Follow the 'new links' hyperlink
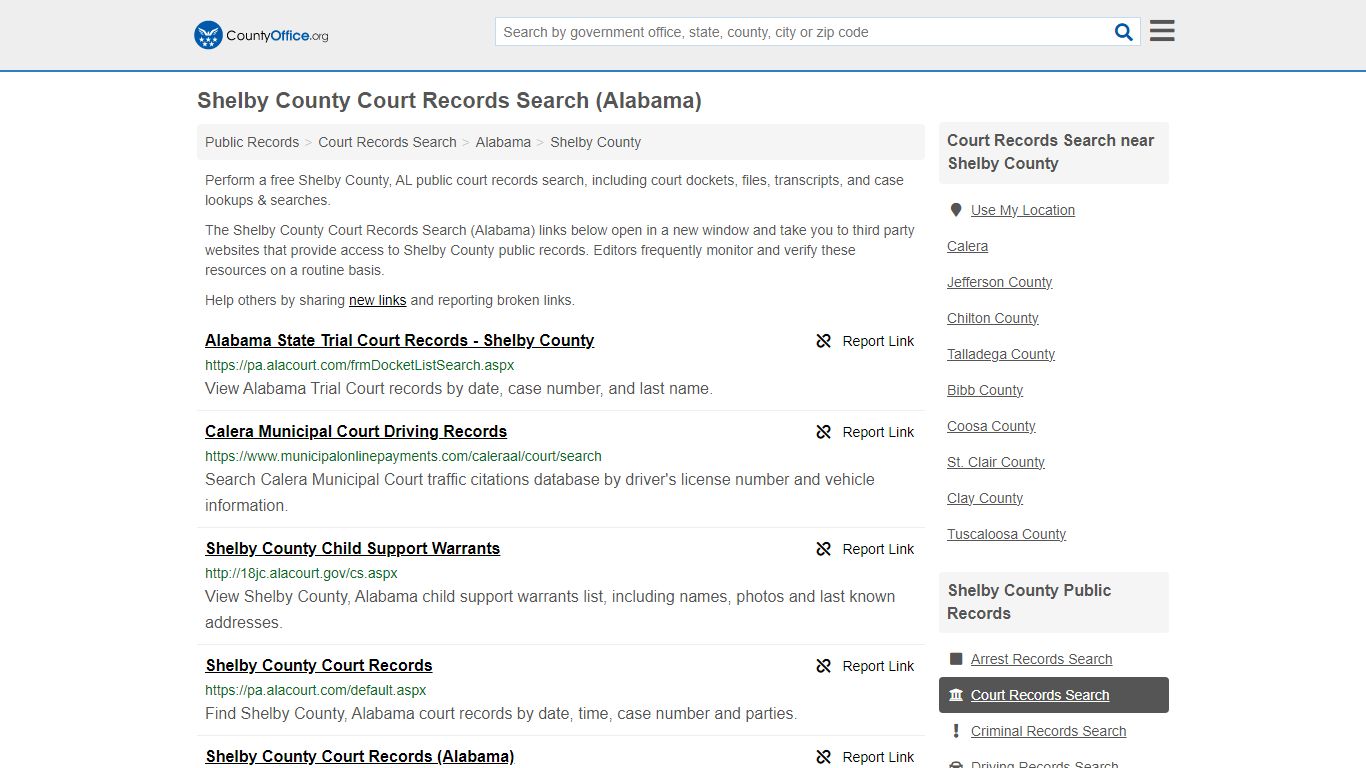Screen dimensions: 1366x768 (377, 300)
